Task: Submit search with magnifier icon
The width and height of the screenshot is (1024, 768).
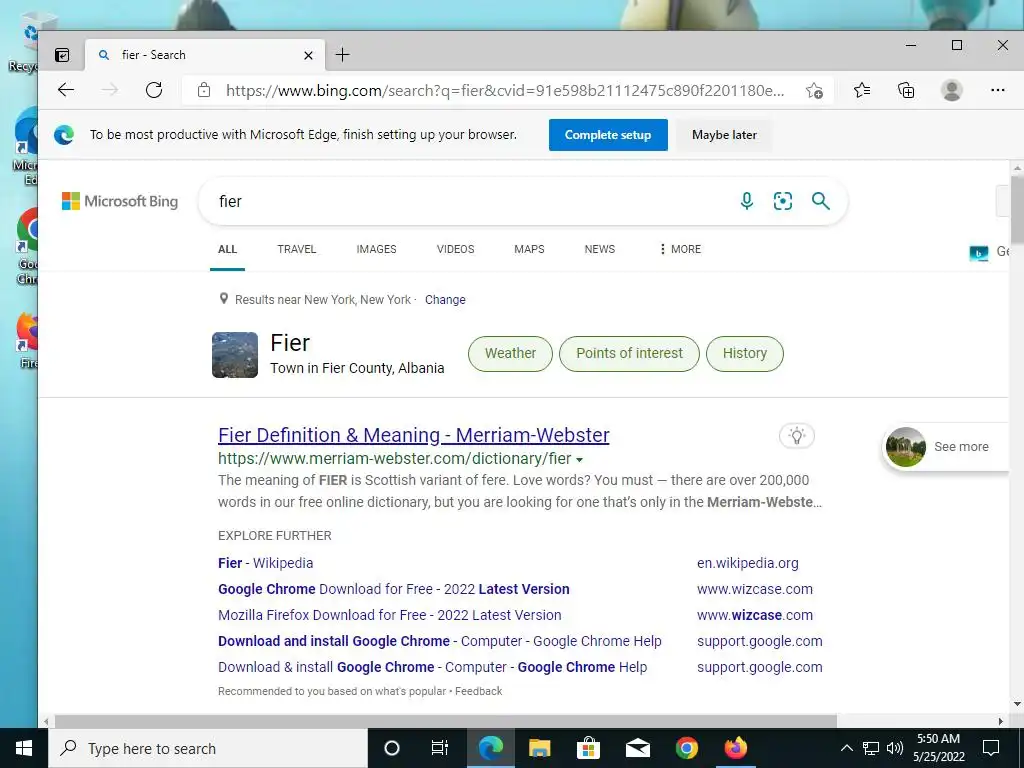Action: click(x=821, y=201)
